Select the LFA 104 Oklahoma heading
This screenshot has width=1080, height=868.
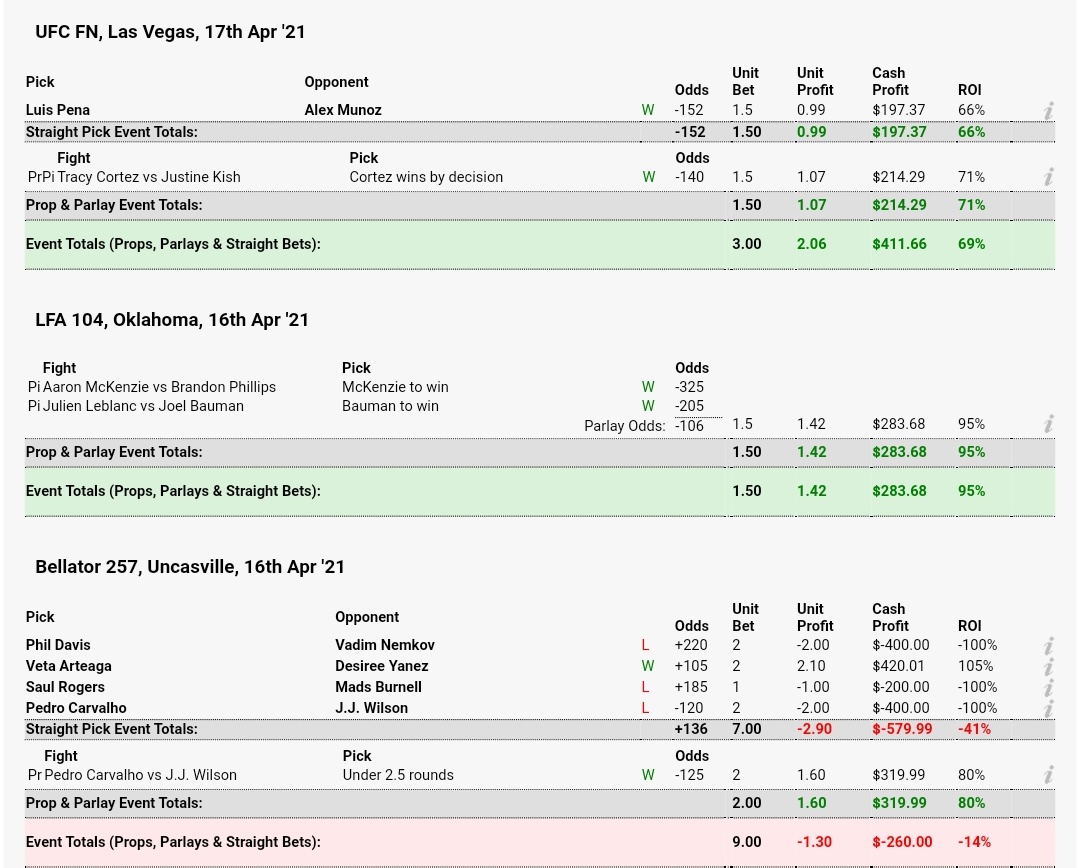point(172,320)
